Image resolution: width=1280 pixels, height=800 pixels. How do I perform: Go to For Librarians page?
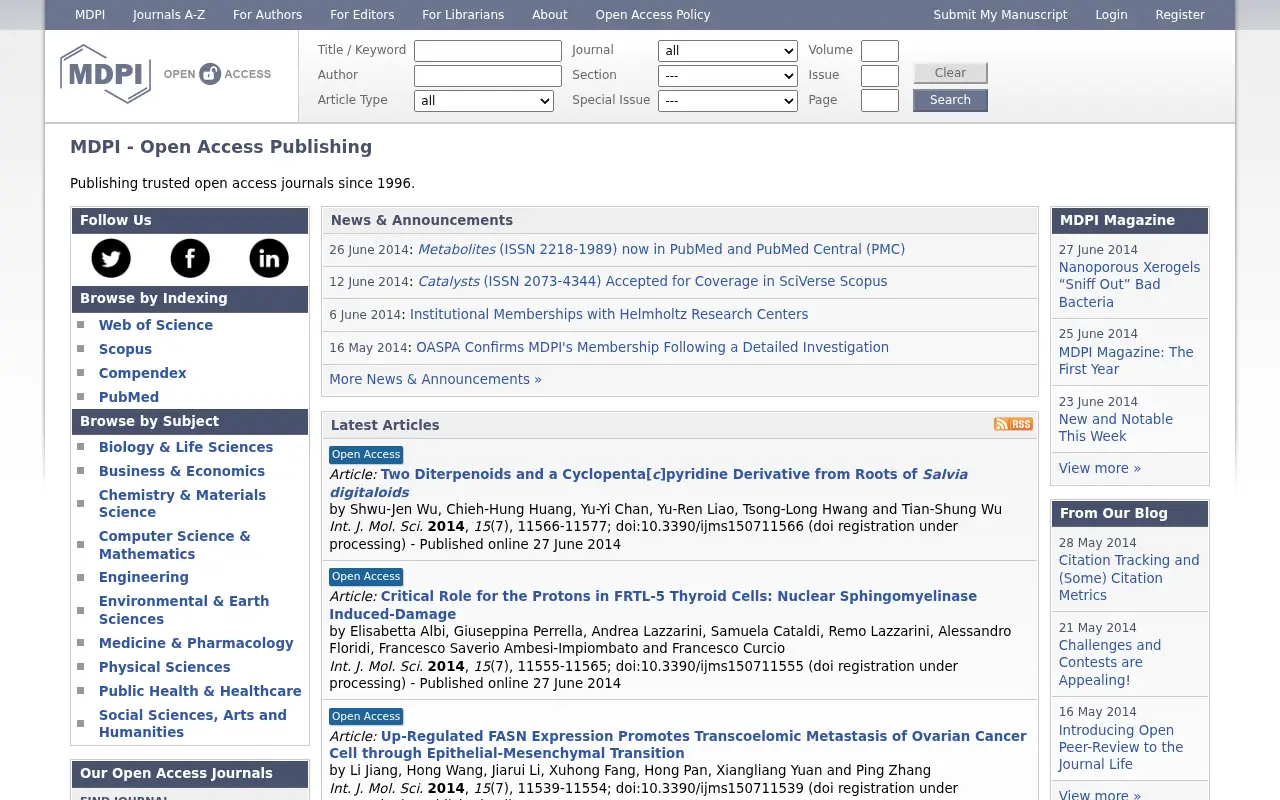[463, 15]
